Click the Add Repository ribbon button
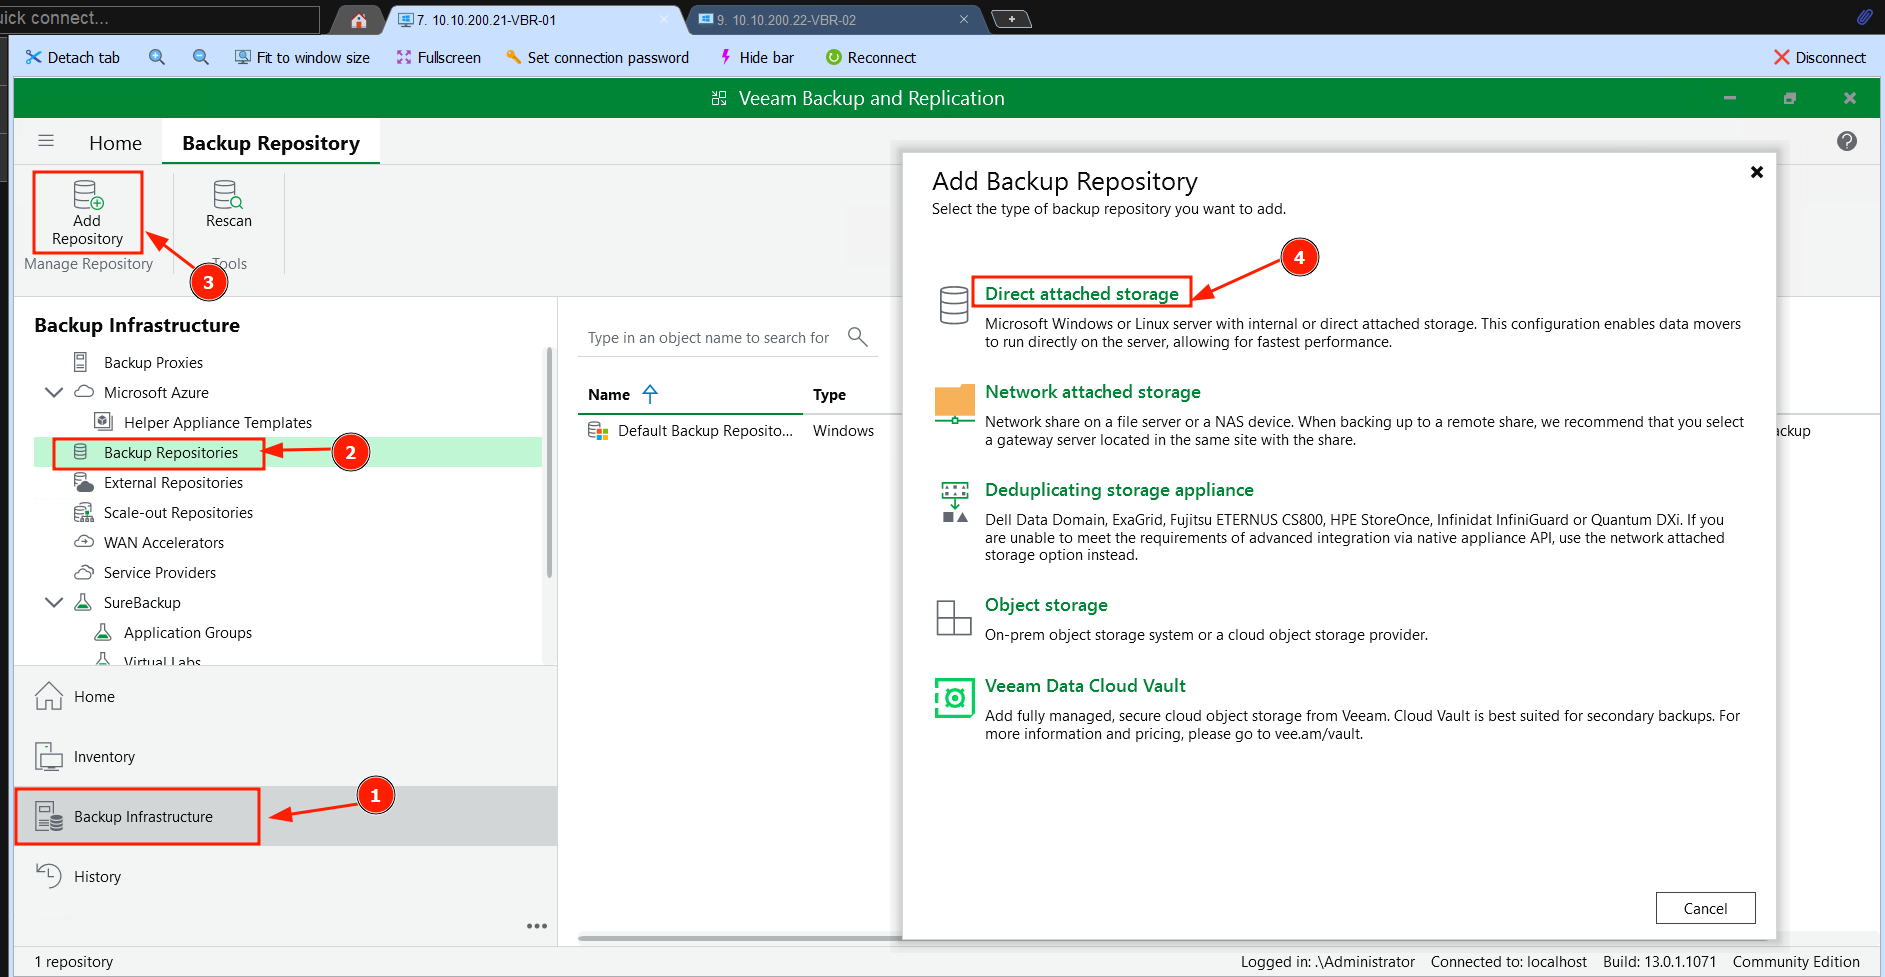The height and width of the screenshot is (977, 1885). (x=88, y=212)
